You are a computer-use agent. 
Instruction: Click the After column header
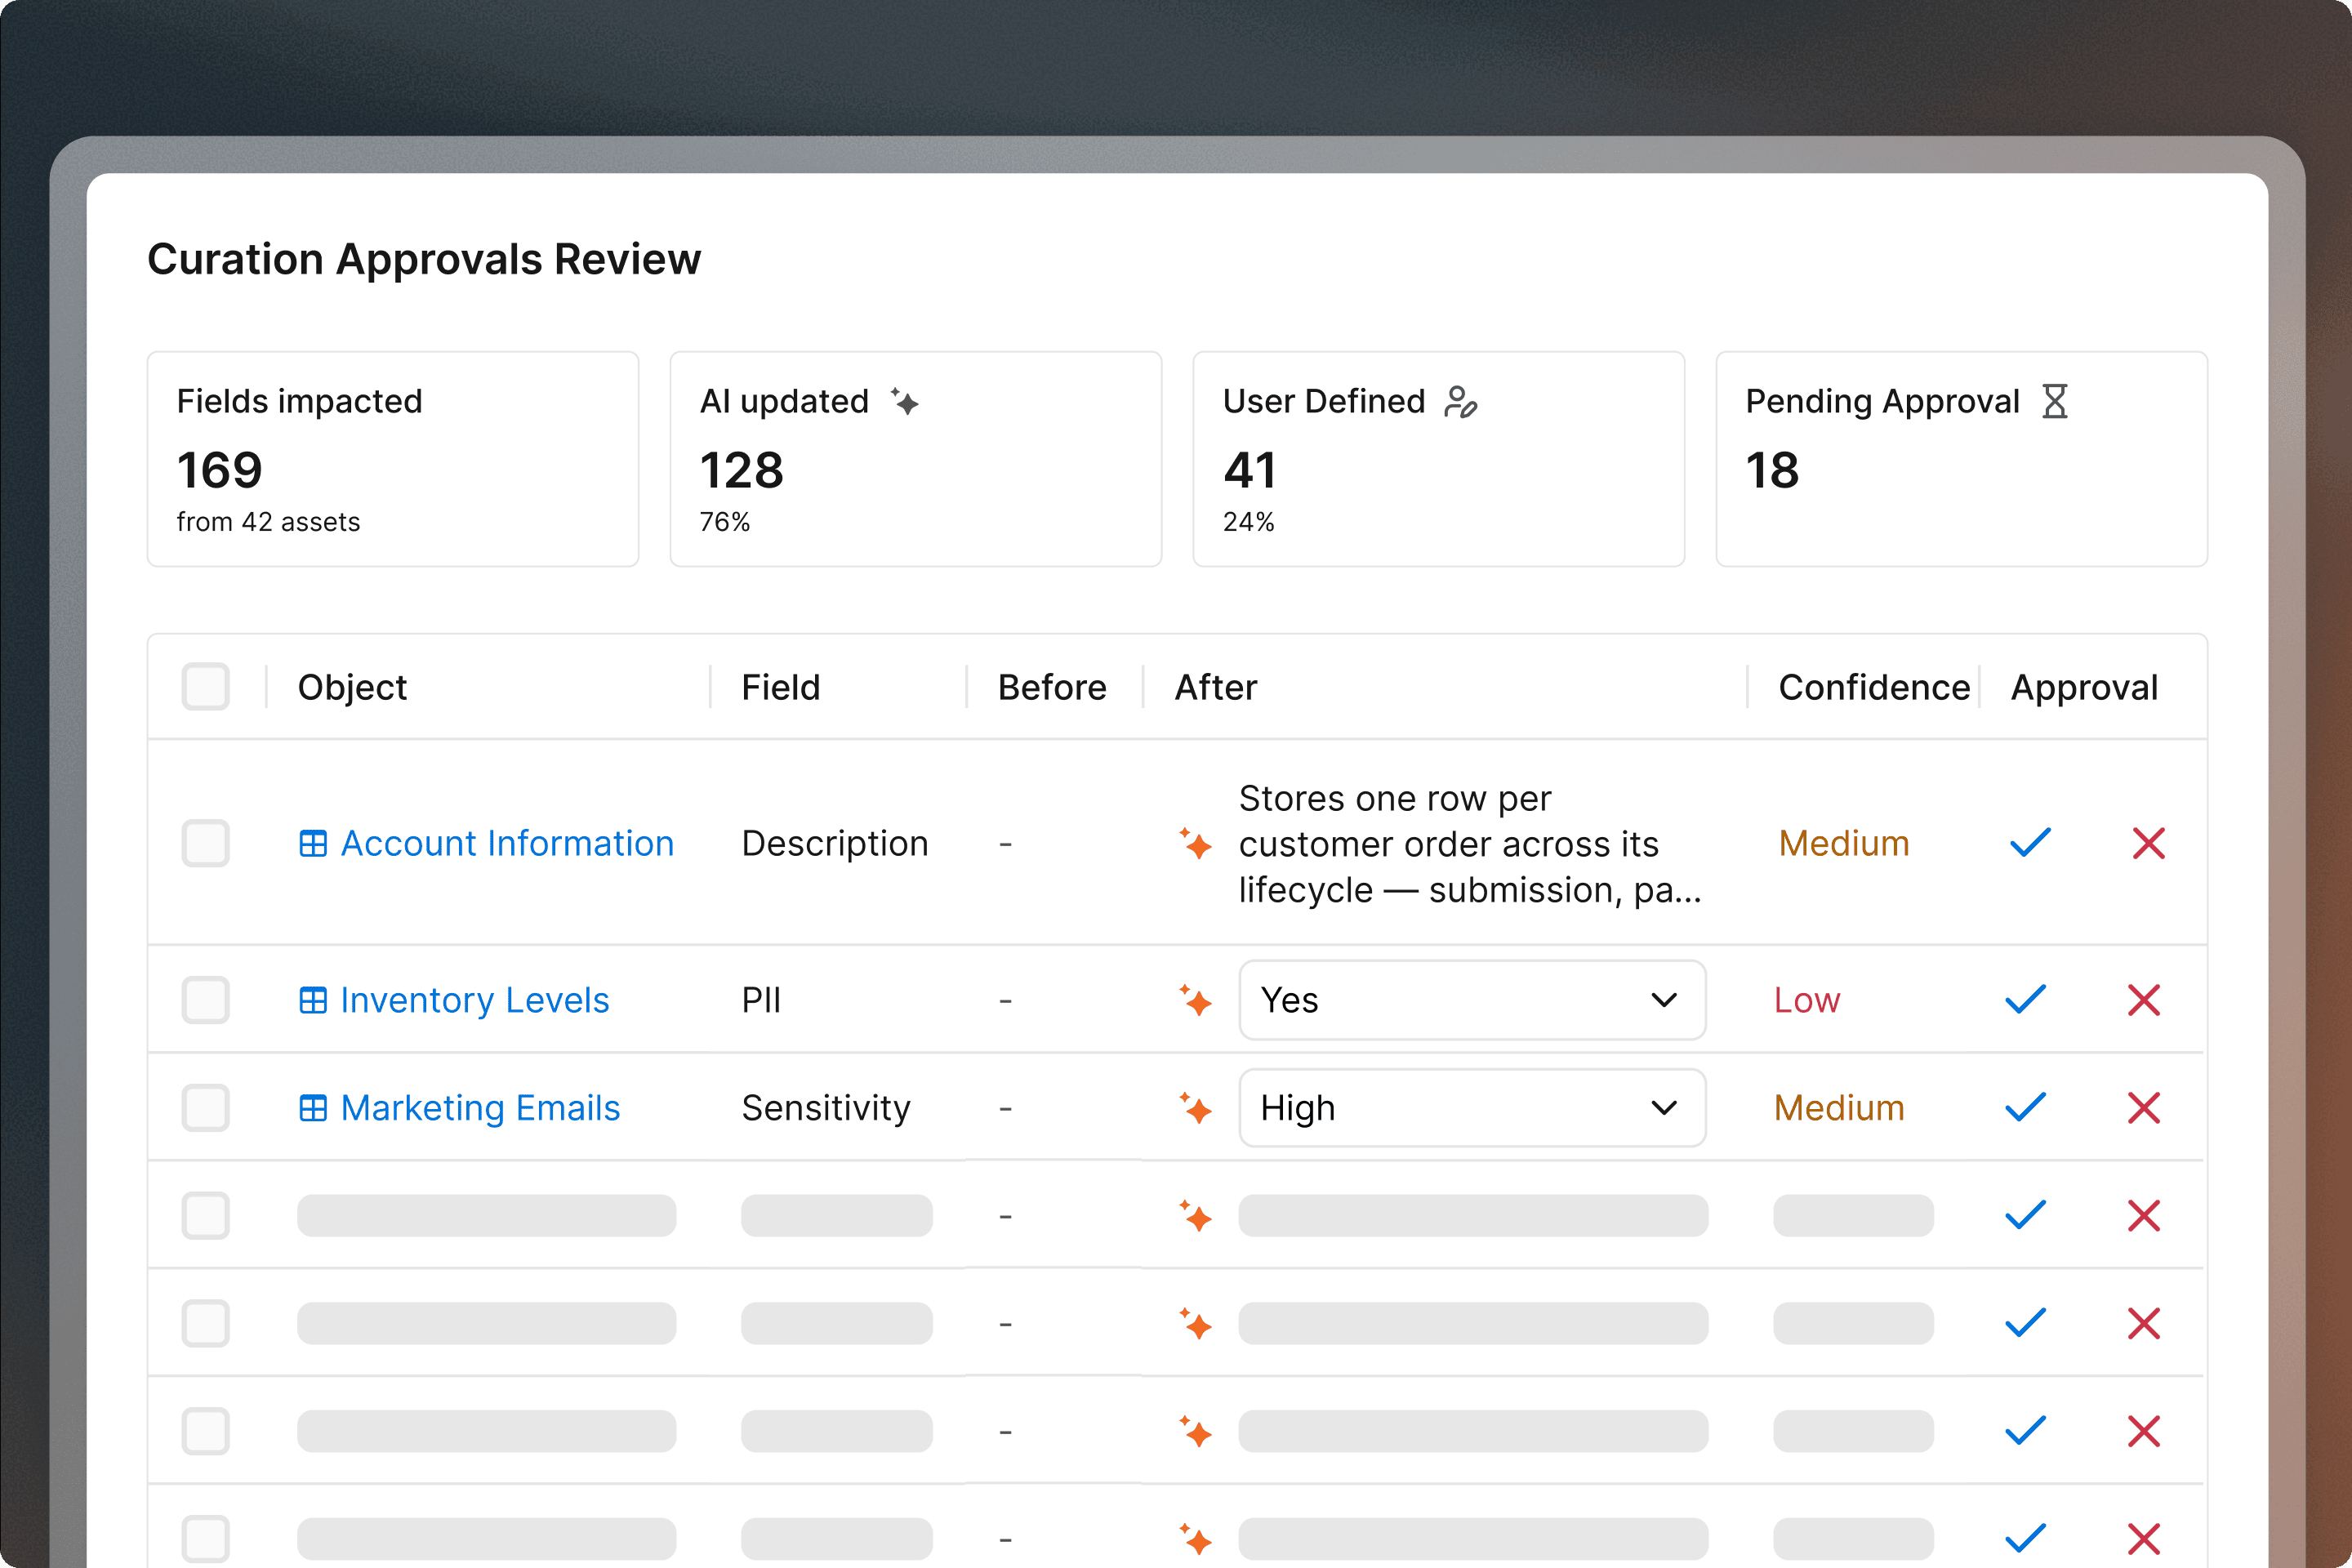(x=1215, y=687)
